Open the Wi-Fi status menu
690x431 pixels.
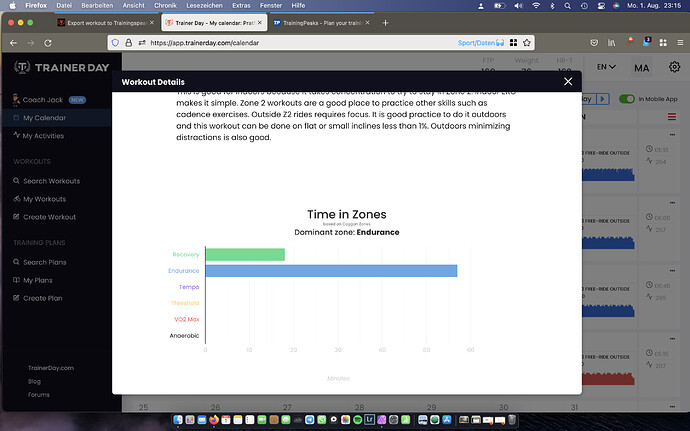click(536, 5)
